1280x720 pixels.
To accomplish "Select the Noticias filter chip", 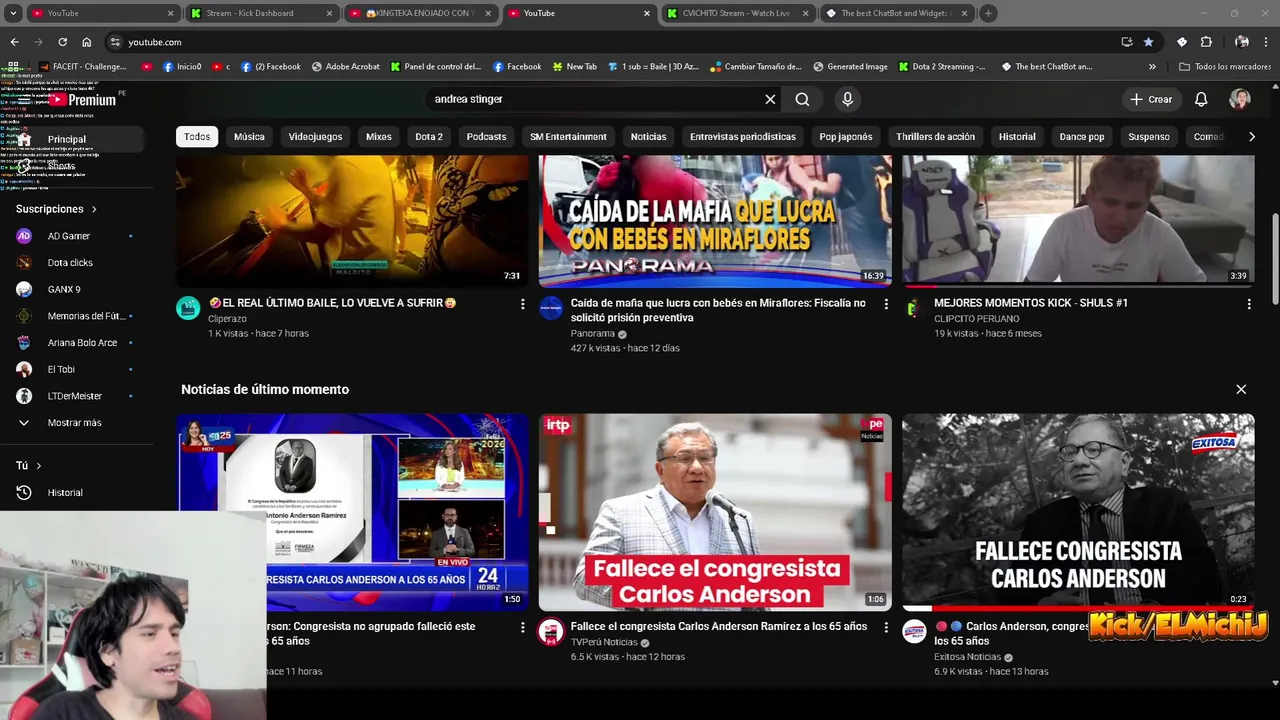I will (x=648, y=137).
